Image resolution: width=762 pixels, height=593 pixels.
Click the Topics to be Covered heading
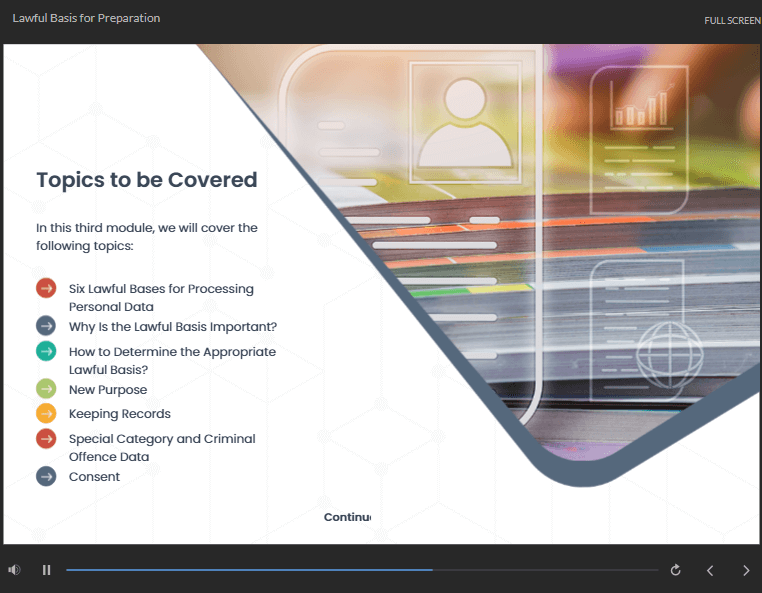point(147,180)
